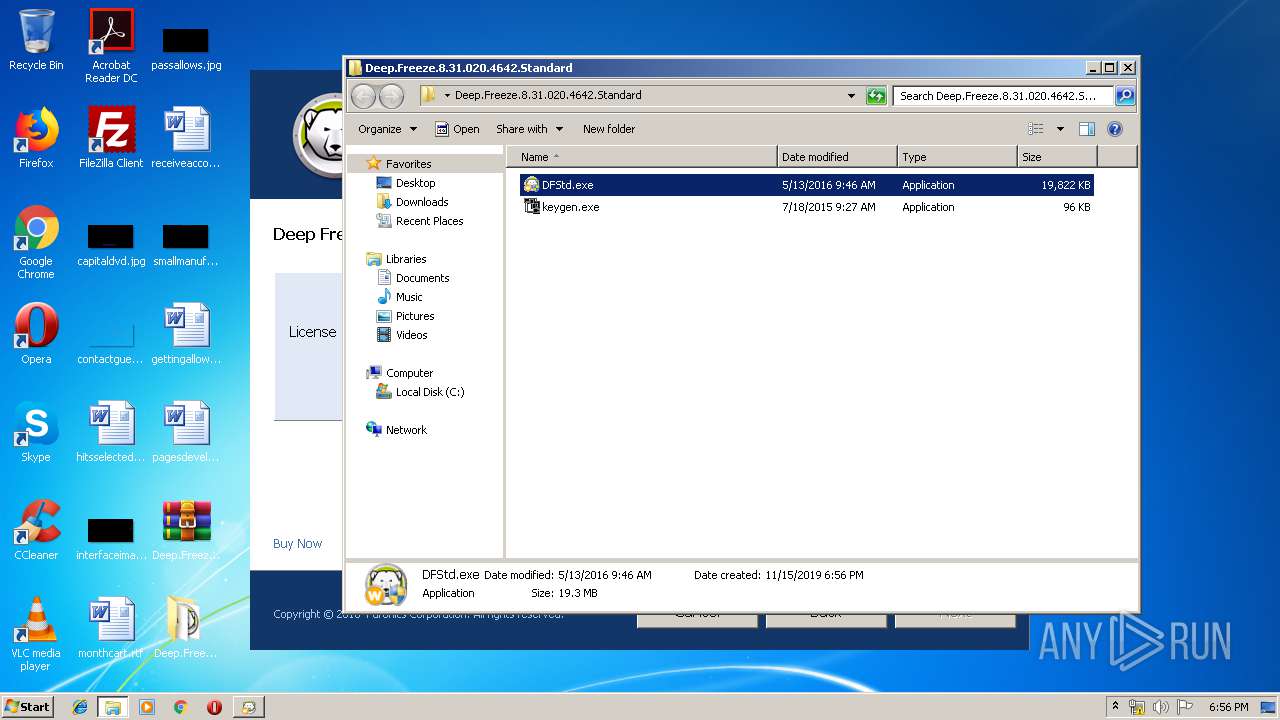Open Downloads in the navigation pane
This screenshot has height=720, width=1280.
421,202
